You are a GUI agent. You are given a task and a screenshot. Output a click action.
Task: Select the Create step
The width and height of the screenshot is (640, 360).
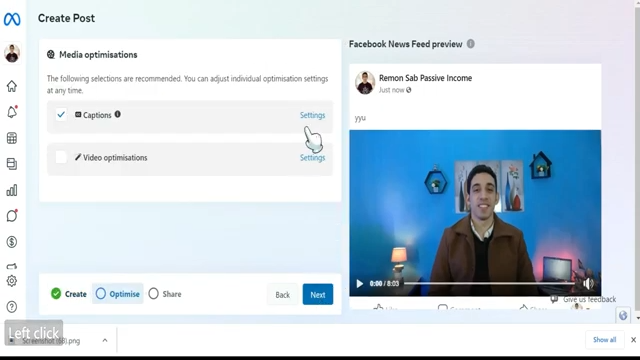[x=69, y=294]
